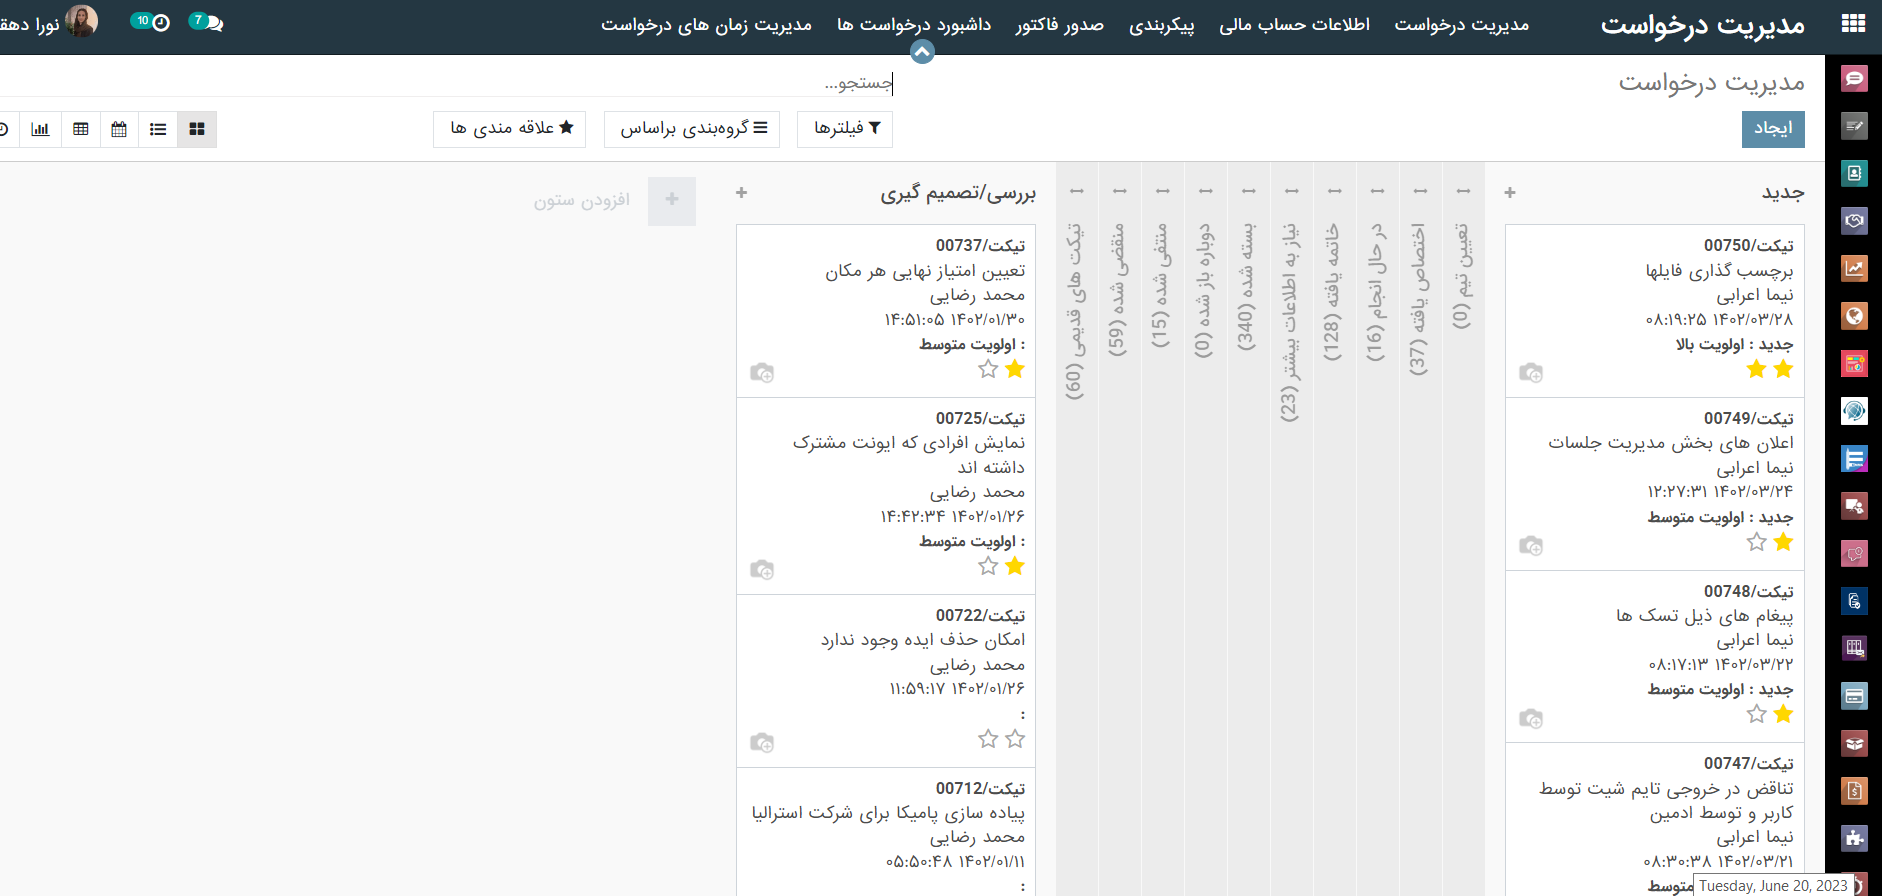Open activities clock icon with badge 10

(151, 22)
